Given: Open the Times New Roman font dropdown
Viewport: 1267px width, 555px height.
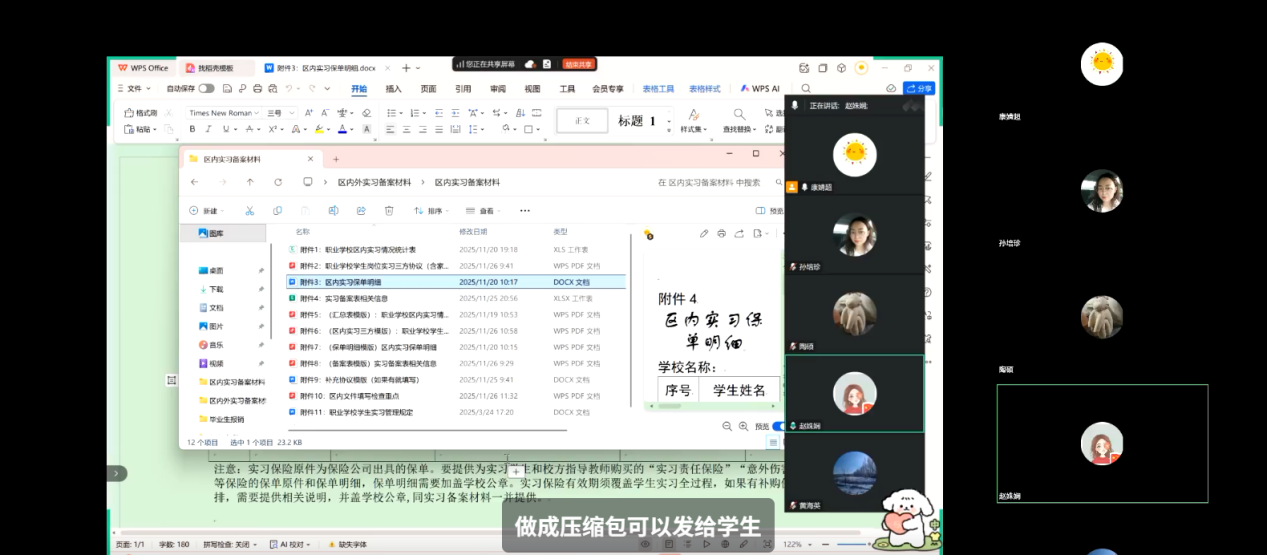Looking at the screenshot, I should pyautogui.click(x=225, y=113).
